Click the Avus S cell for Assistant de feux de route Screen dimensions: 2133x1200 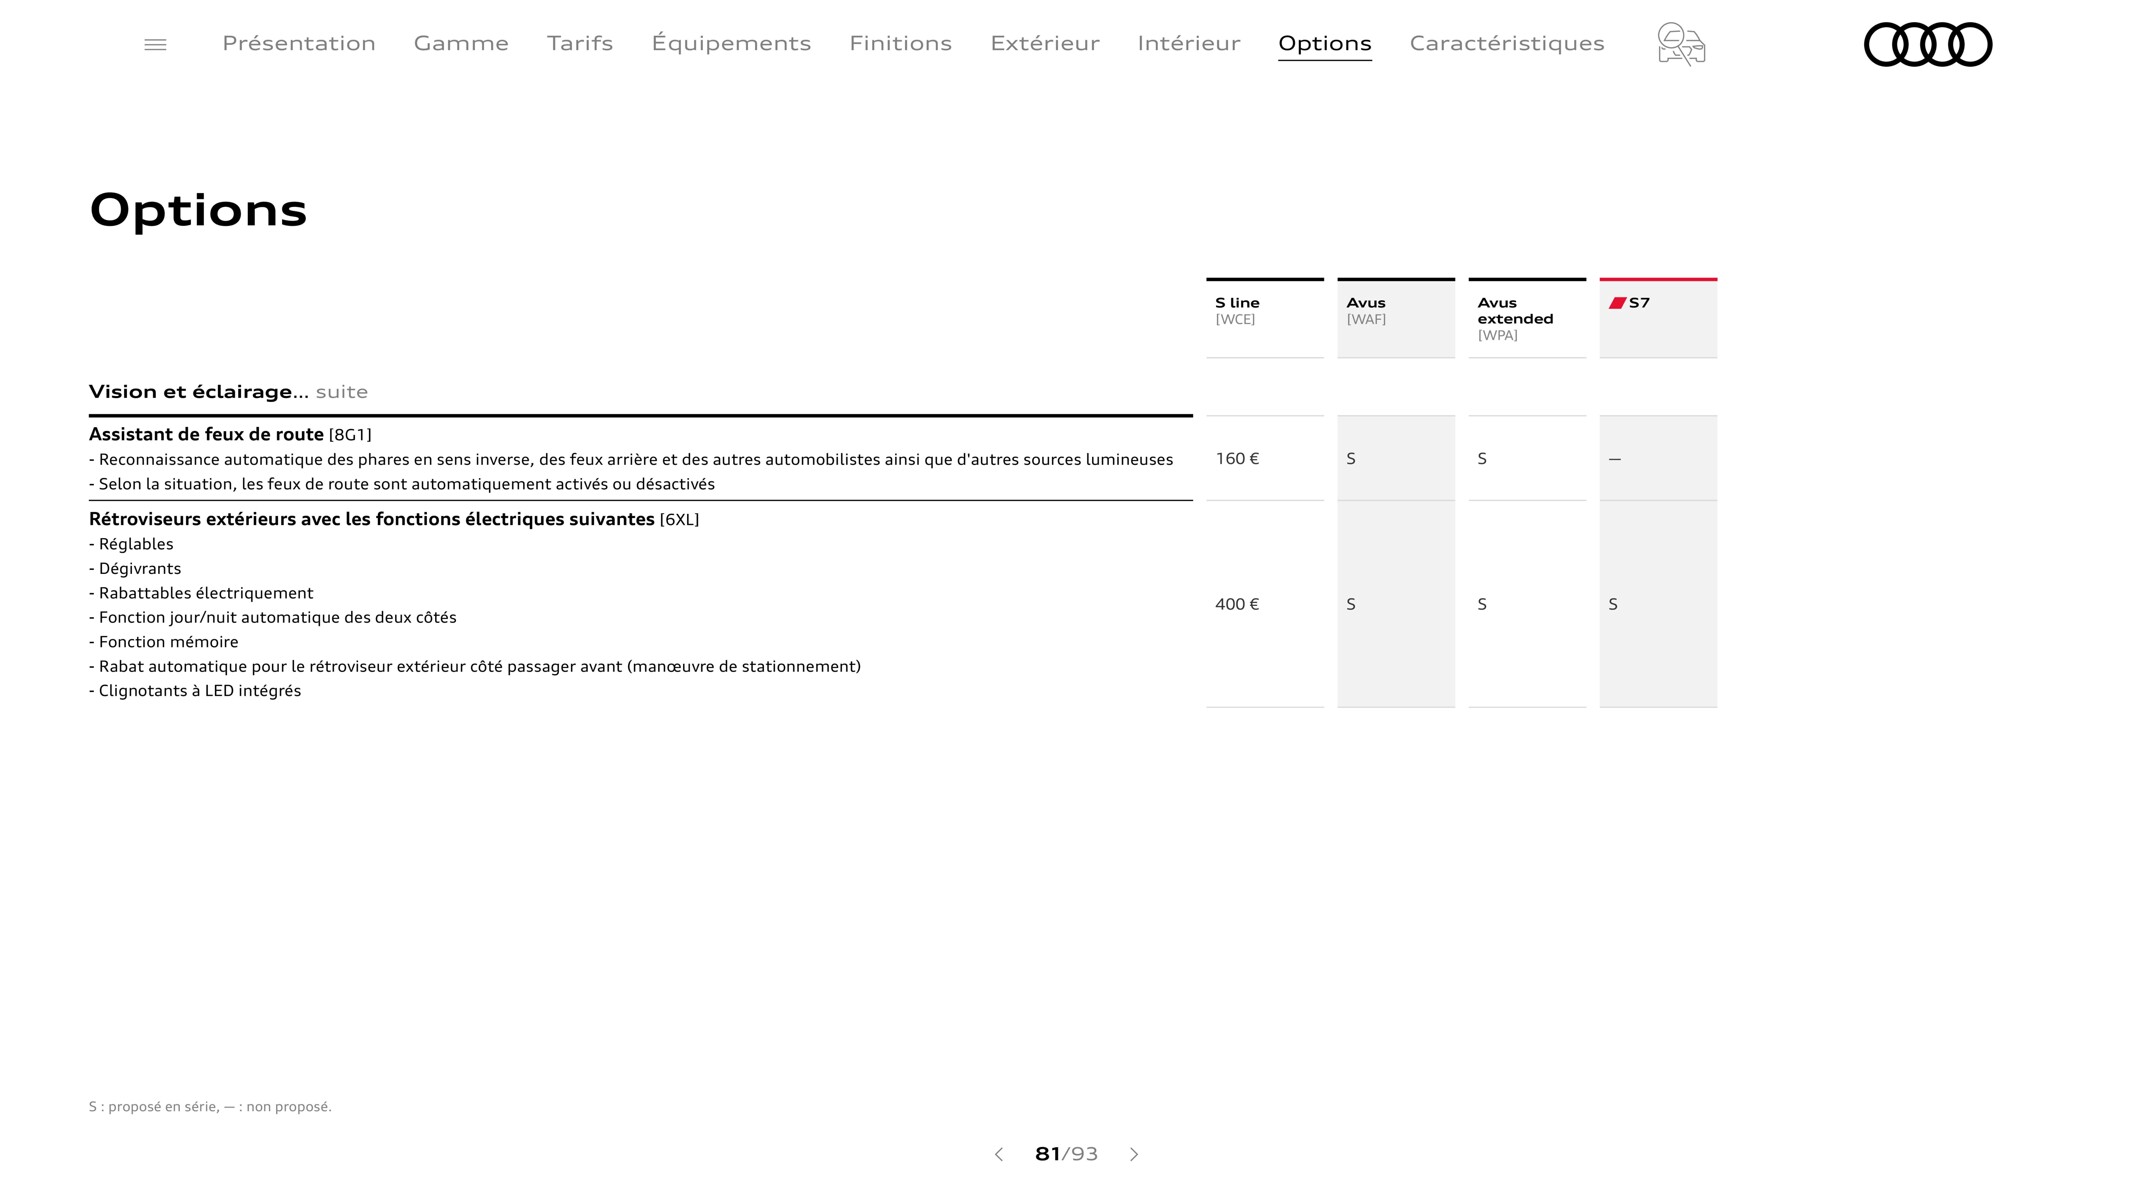point(1396,458)
